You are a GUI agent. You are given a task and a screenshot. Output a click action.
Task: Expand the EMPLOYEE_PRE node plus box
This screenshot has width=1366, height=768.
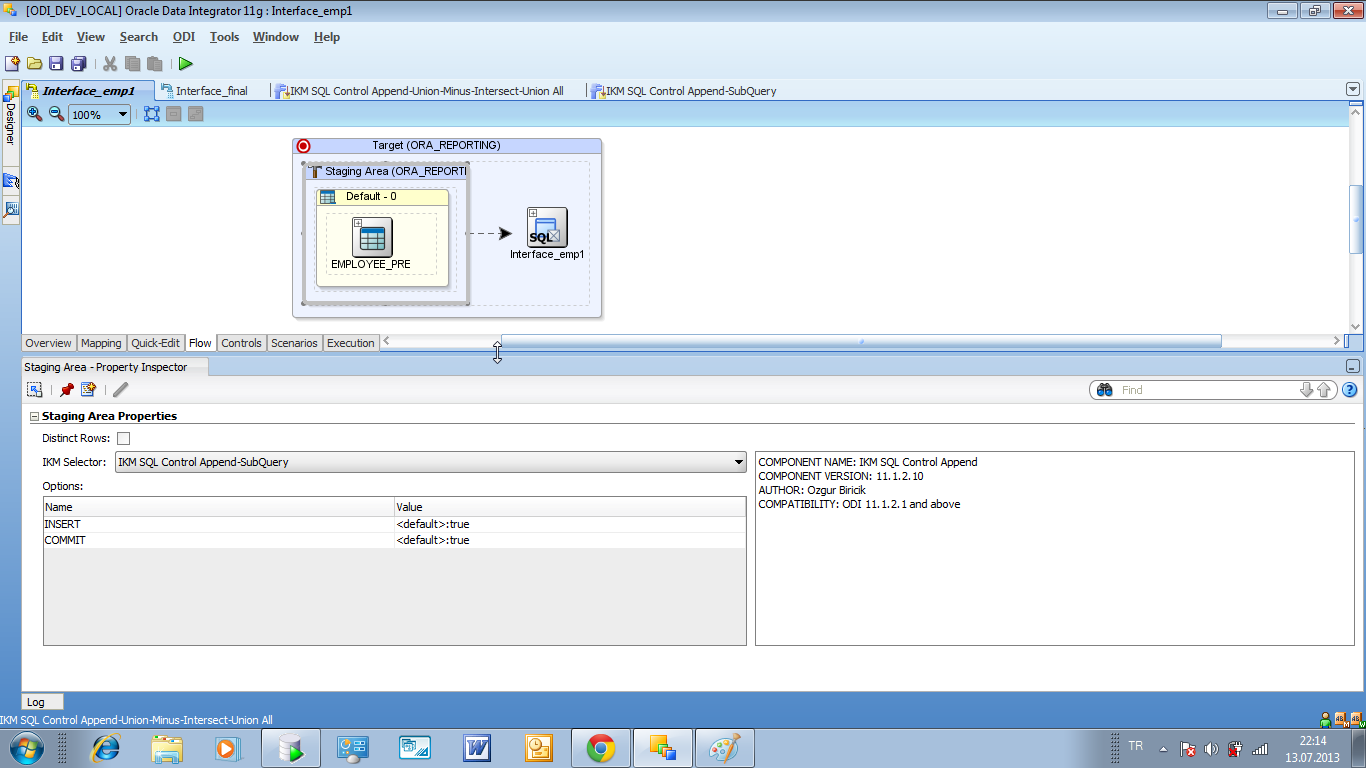[358, 222]
